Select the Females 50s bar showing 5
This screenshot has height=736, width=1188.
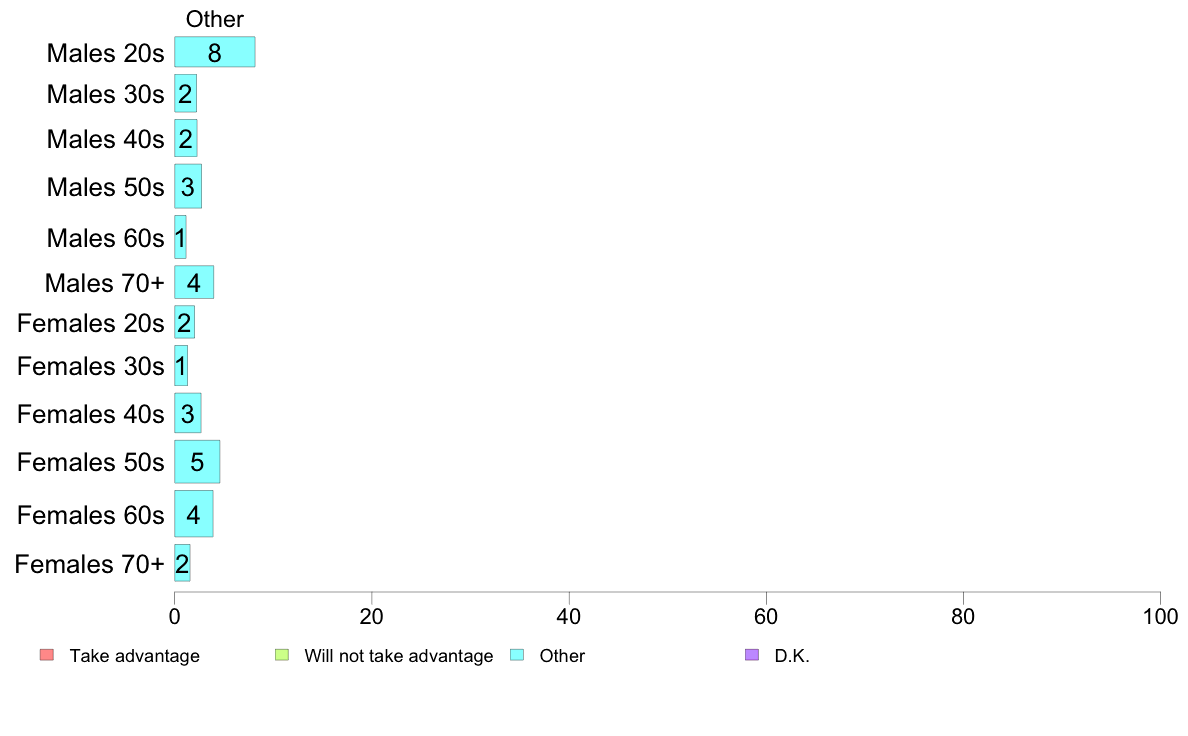tap(197, 462)
